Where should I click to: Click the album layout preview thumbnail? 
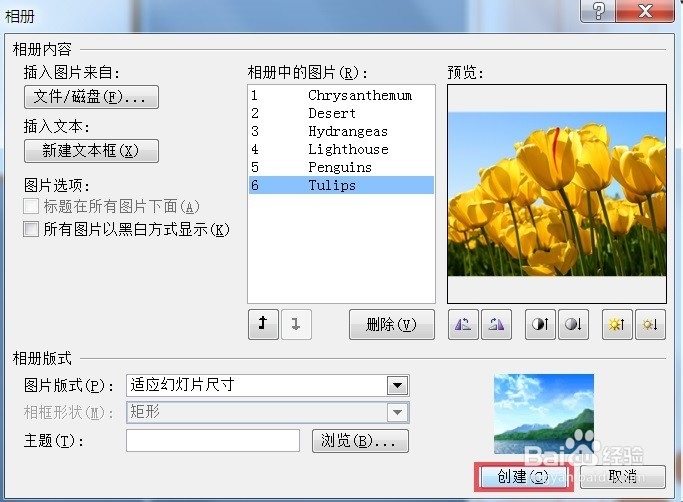pyautogui.click(x=544, y=414)
